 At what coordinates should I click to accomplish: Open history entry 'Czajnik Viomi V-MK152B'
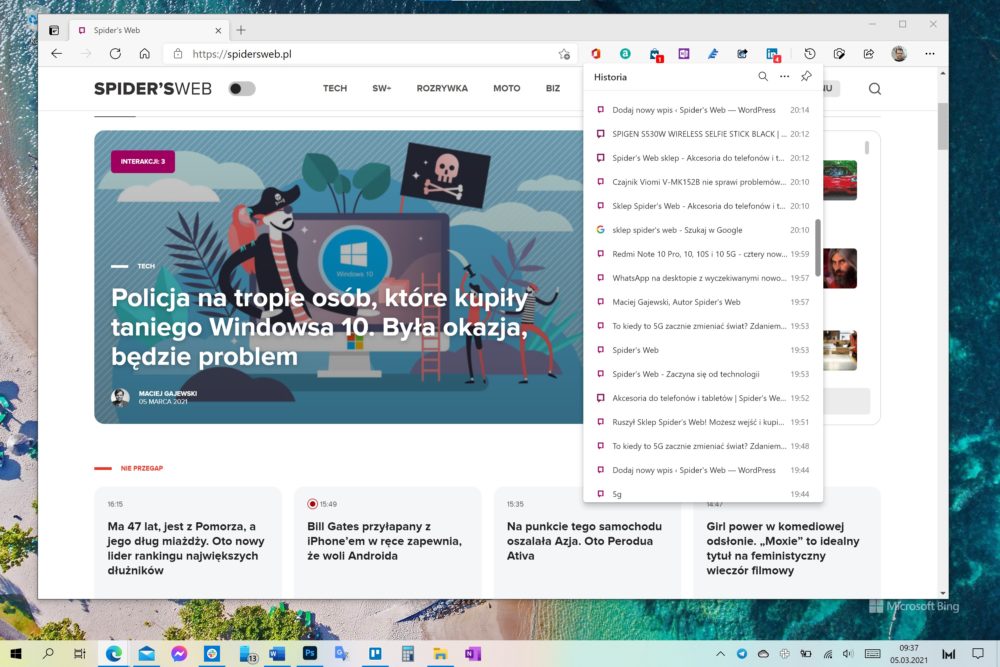click(x=703, y=182)
